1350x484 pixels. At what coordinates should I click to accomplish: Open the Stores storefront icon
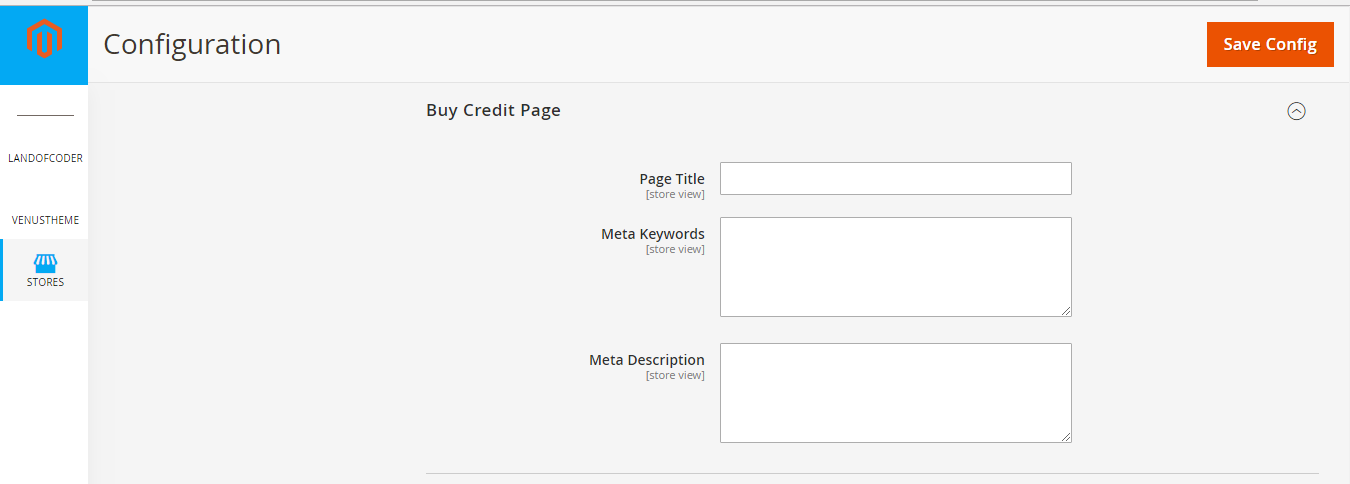pyautogui.click(x=45, y=263)
